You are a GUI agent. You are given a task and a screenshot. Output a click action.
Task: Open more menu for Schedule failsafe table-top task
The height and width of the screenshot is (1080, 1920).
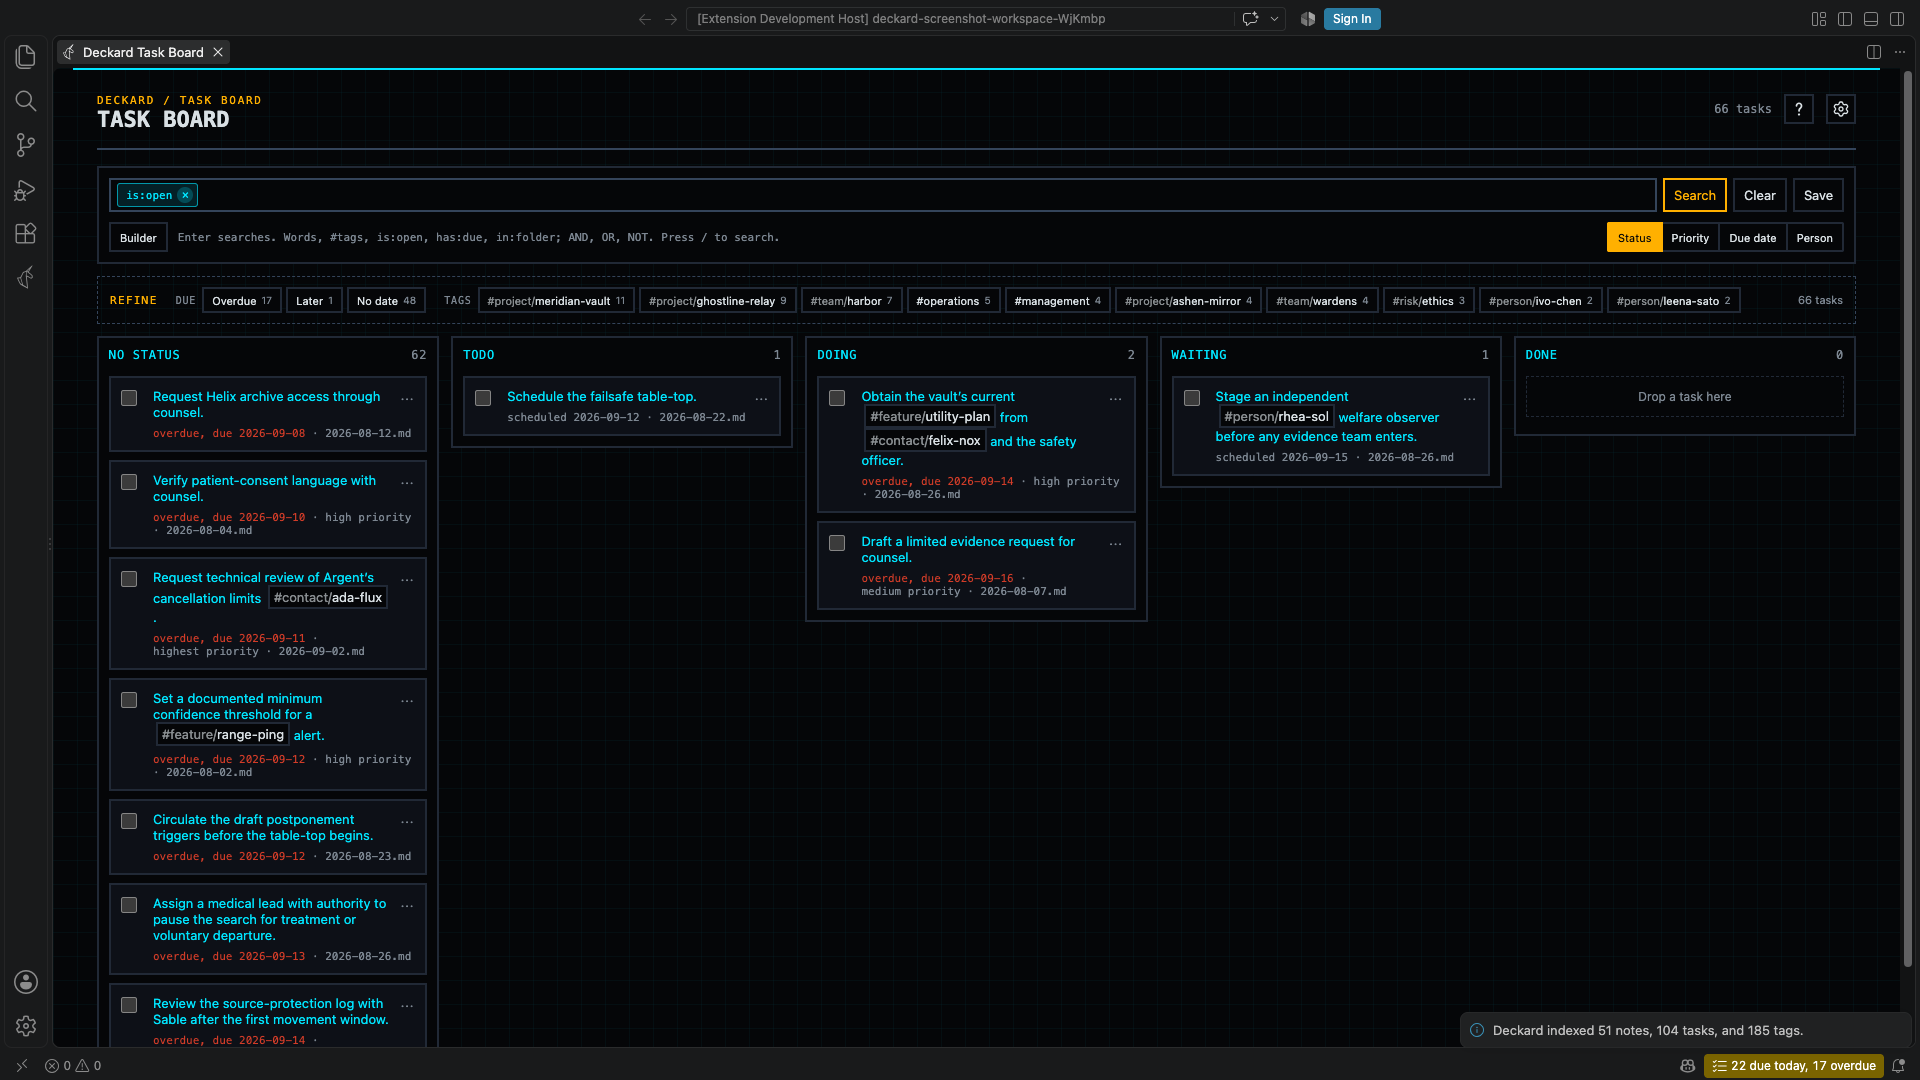[761, 398]
